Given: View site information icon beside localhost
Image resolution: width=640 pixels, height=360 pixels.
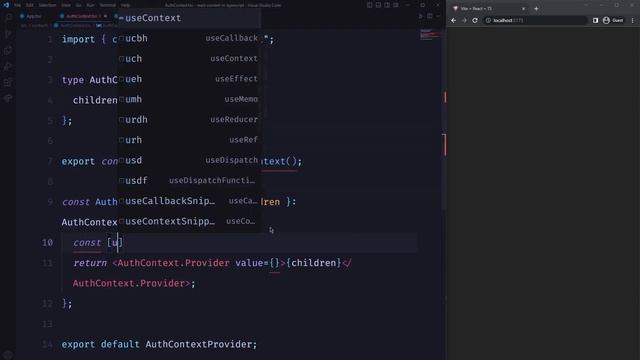Looking at the screenshot, I should click(488, 20).
